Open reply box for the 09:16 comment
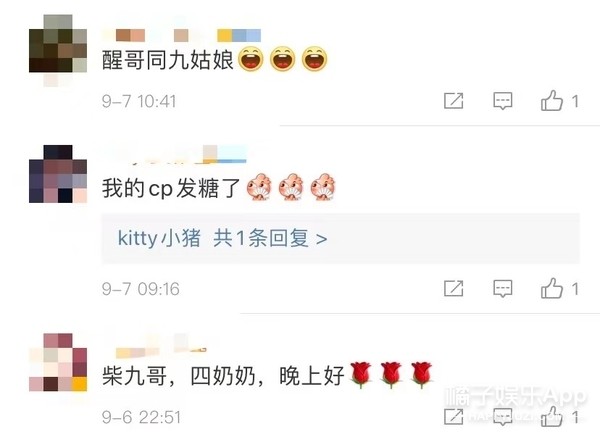Image resolution: width=600 pixels, height=437 pixels. (502, 289)
